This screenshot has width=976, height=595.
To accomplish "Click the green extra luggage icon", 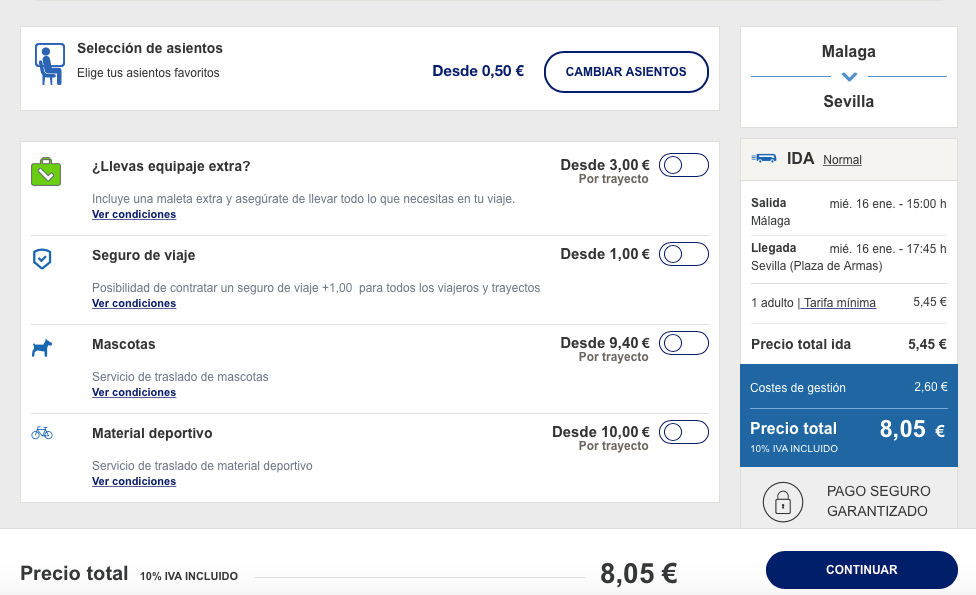I will point(46,172).
